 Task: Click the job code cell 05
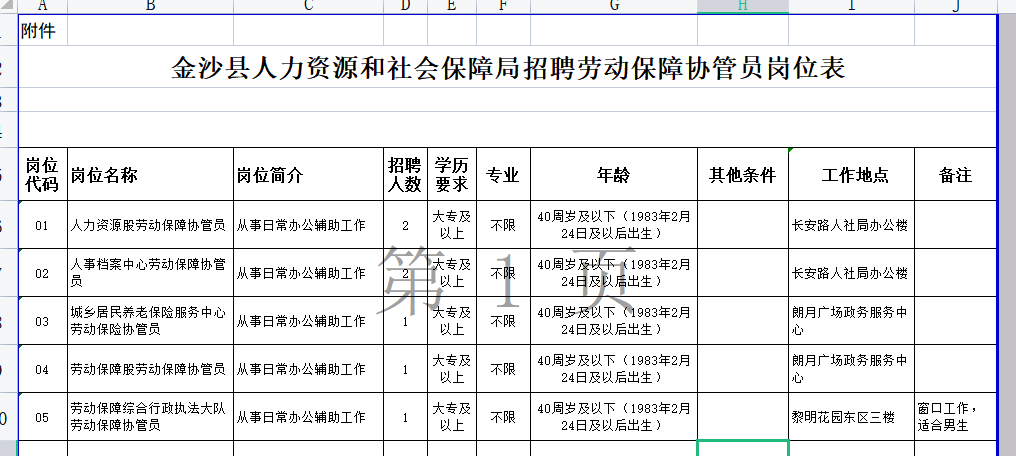(43, 417)
